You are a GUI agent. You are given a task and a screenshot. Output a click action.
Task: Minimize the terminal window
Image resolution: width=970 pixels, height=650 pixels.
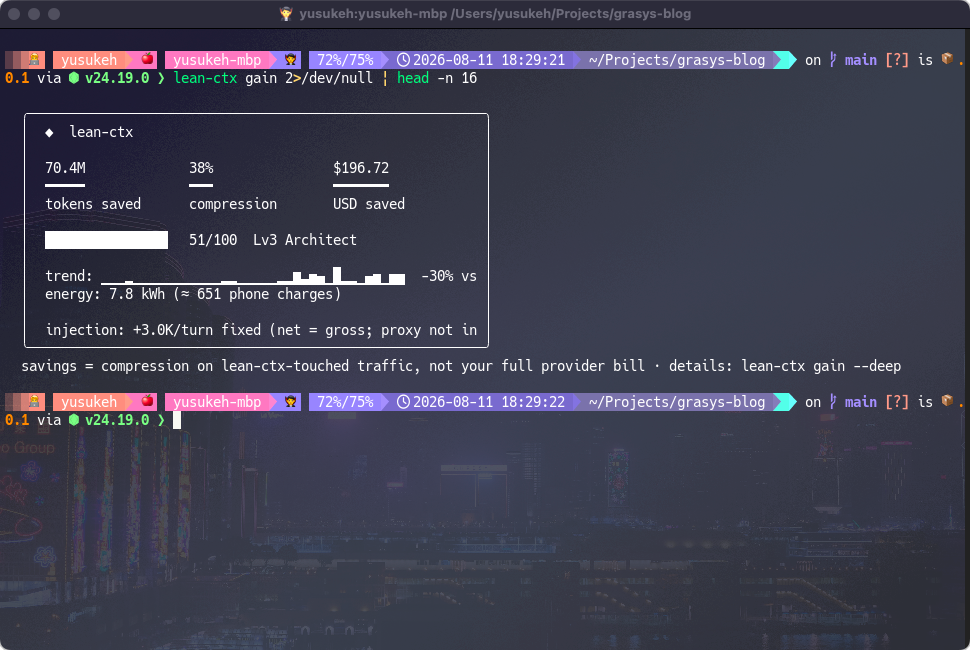tap(34, 14)
